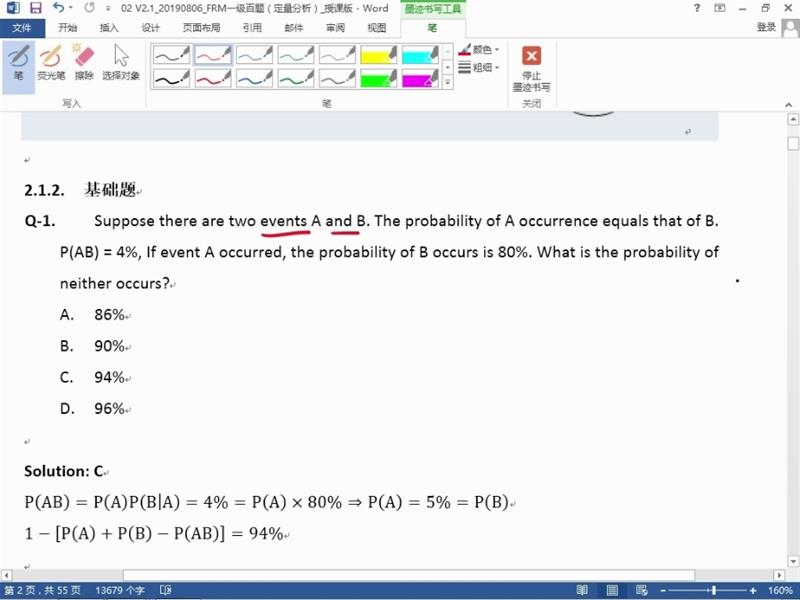Switch to Print Layout view

pos(612,590)
